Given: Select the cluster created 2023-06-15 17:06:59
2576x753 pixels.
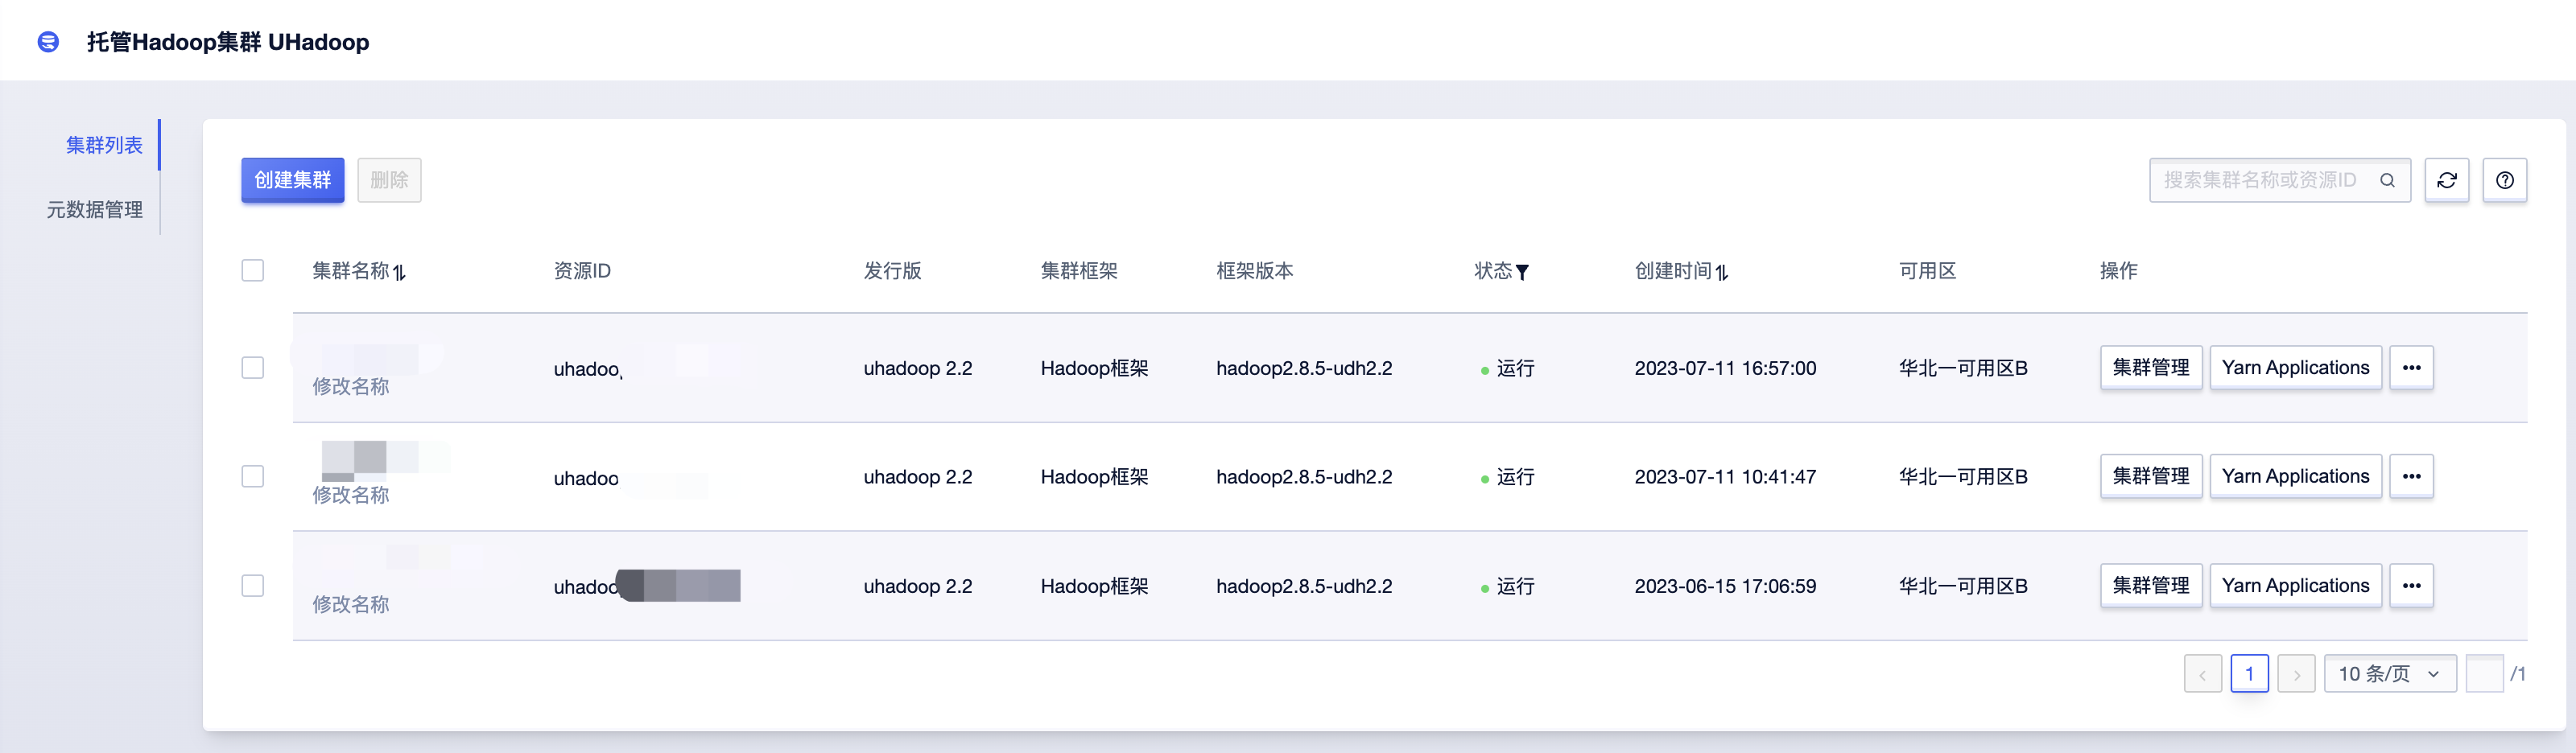Looking at the screenshot, I should (253, 585).
